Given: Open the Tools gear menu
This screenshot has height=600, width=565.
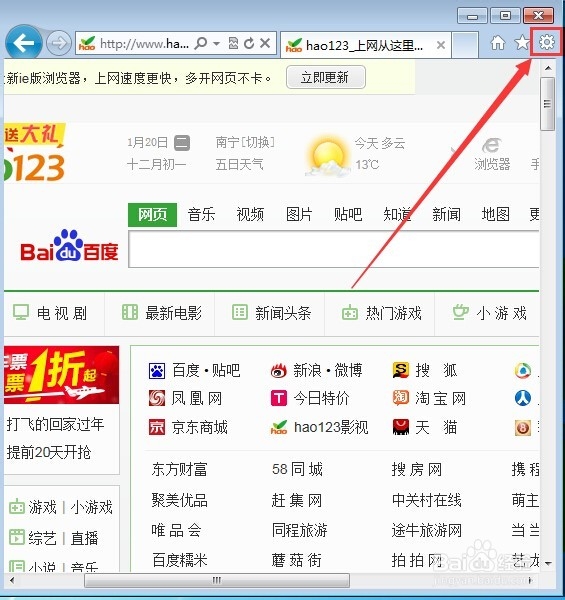Looking at the screenshot, I should coord(546,42).
